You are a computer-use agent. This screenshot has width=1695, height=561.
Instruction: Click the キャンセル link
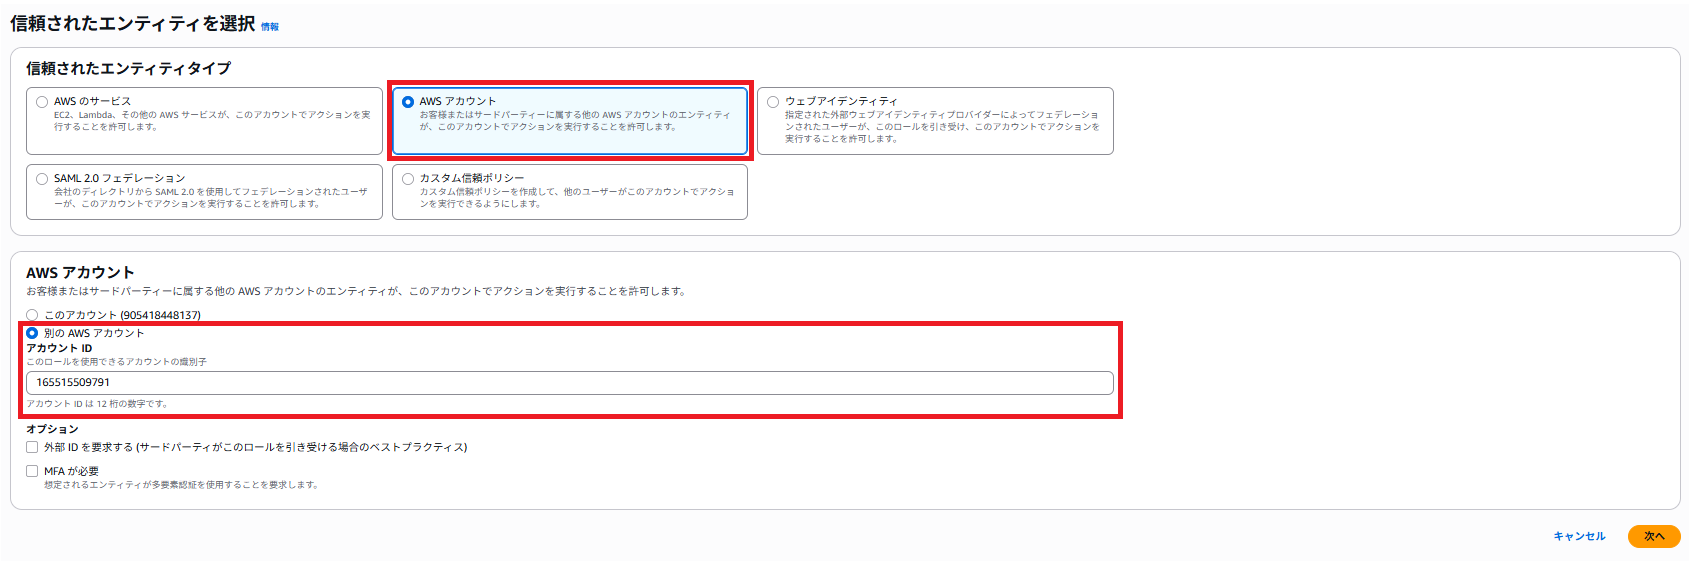coord(1579,537)
